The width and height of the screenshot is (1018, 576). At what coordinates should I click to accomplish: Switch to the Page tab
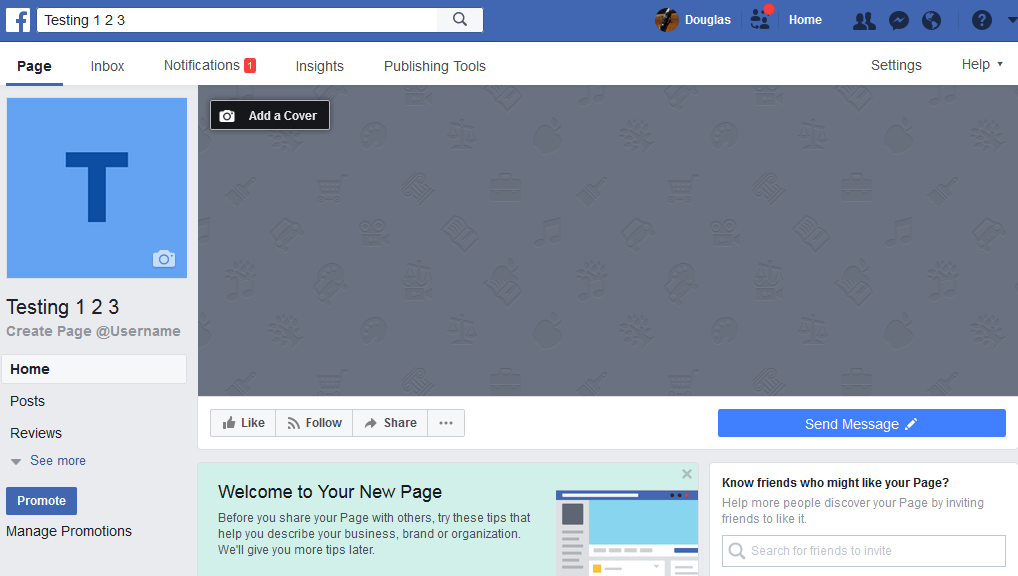34,66
